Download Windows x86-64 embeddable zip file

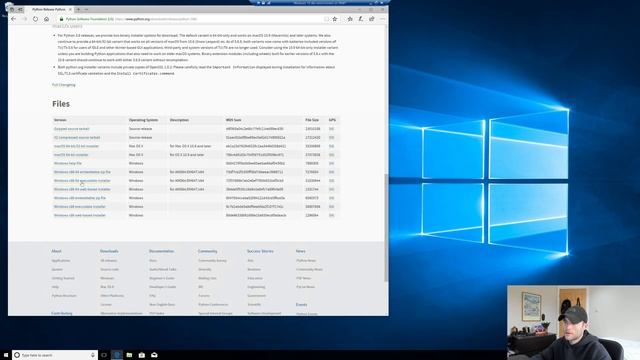82,172
